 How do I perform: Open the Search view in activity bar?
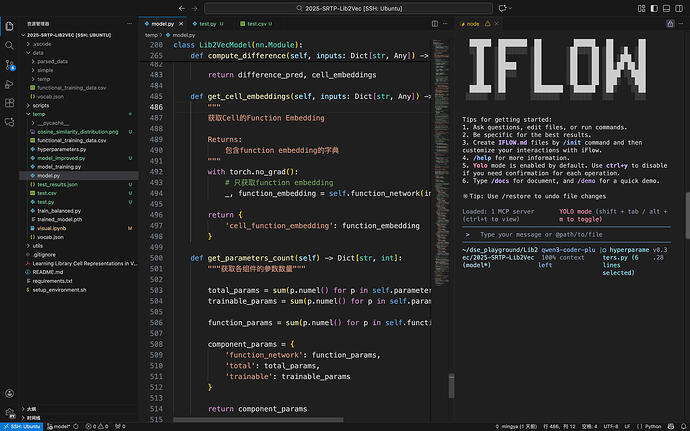9,45
